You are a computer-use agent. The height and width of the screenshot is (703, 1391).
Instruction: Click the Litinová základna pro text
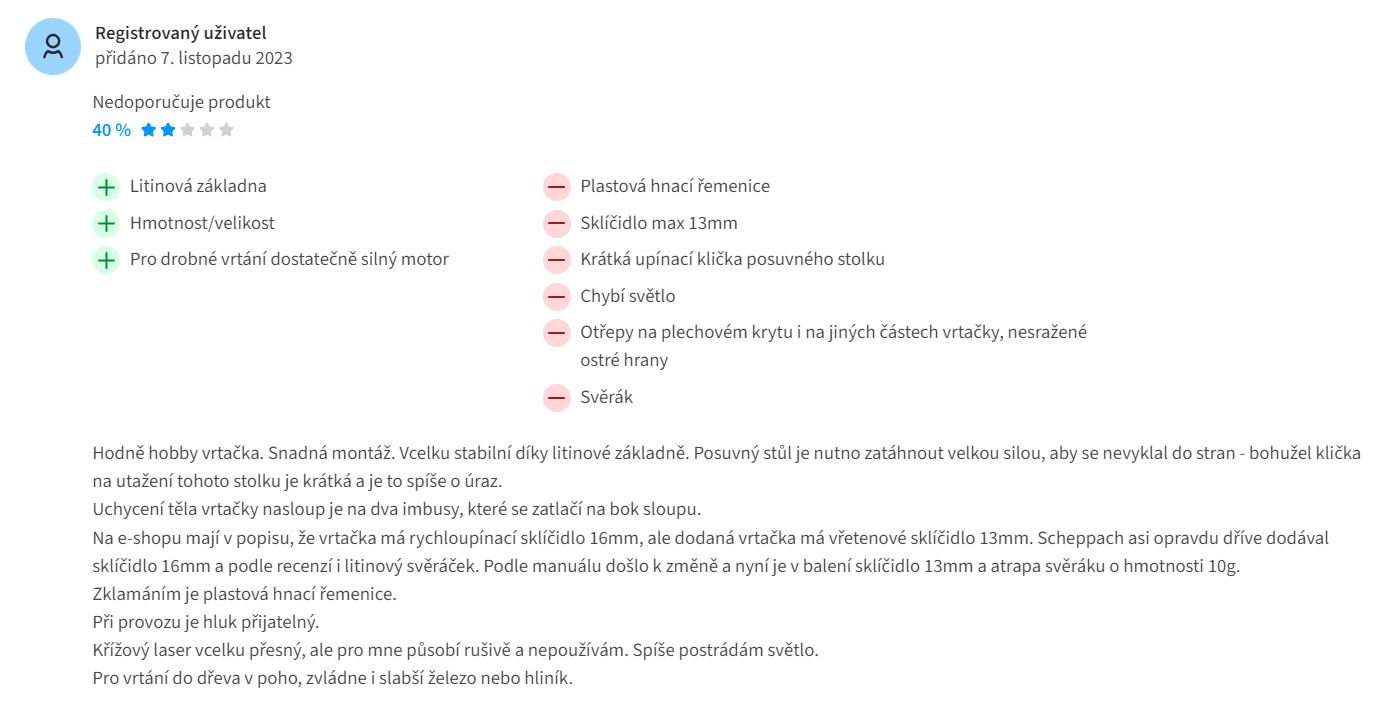pos(198,187)
